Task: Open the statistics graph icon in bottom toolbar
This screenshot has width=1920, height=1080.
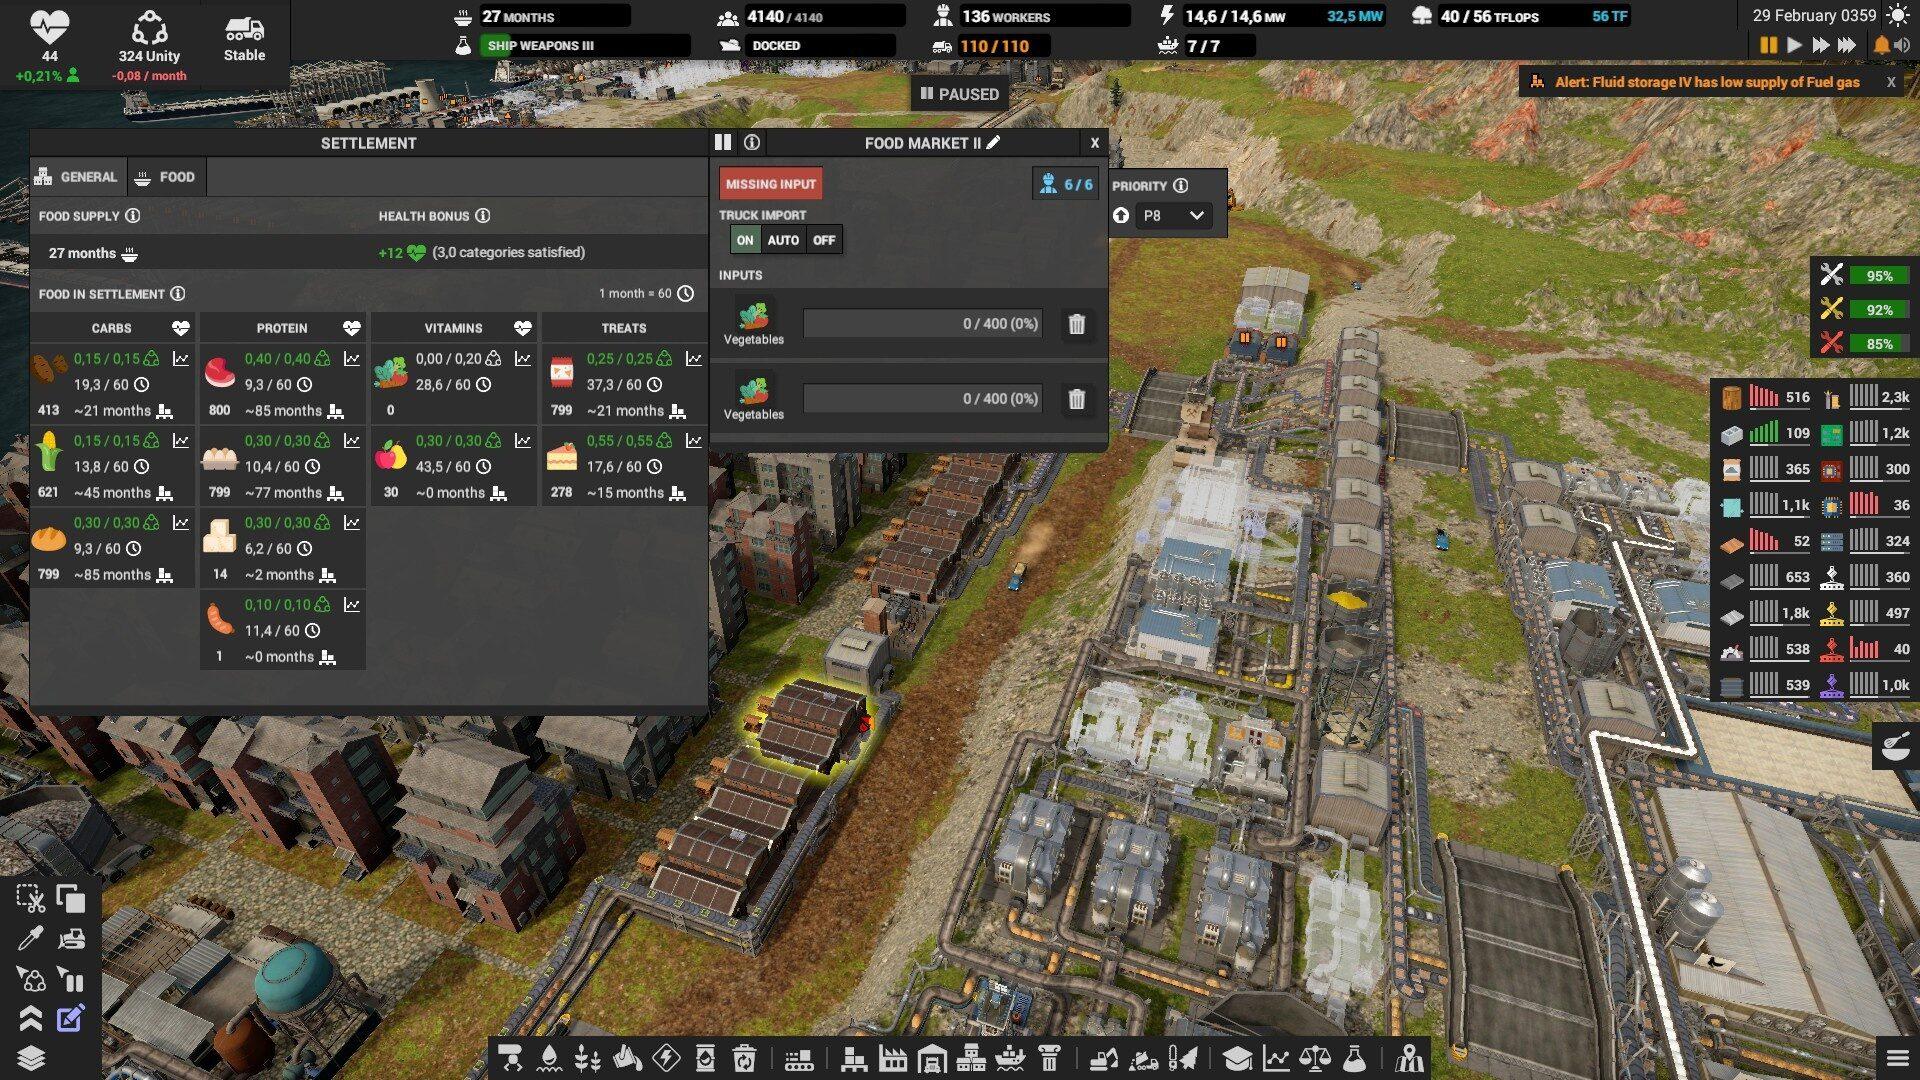Action: pos(1276,1058)
